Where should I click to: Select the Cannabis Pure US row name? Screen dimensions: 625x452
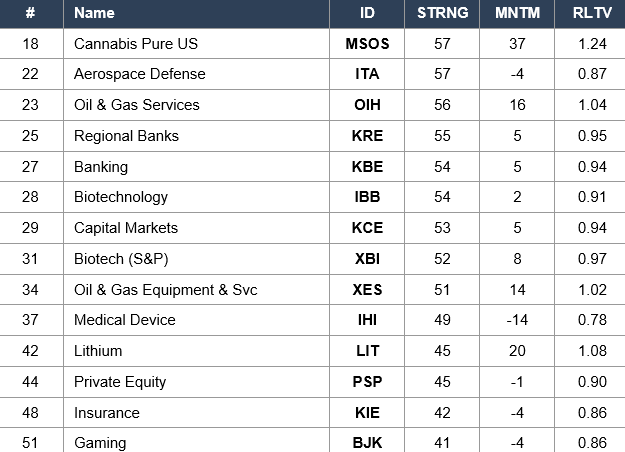pos(136,44)
